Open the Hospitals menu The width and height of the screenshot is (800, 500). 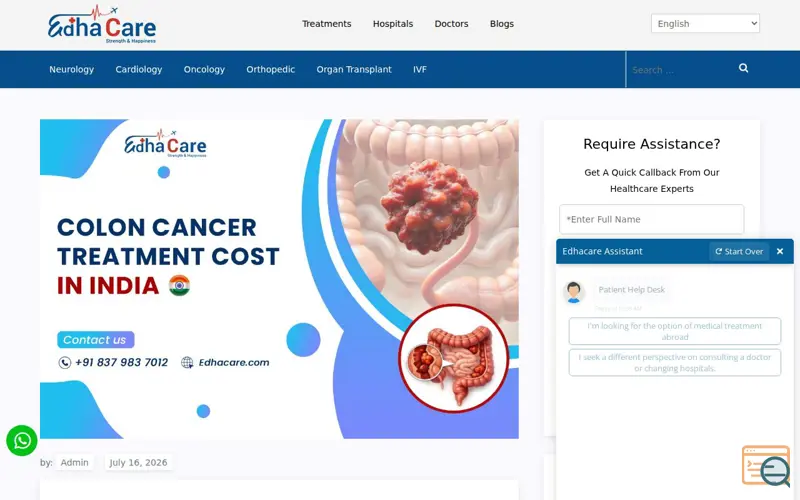[x=393, y=24]
